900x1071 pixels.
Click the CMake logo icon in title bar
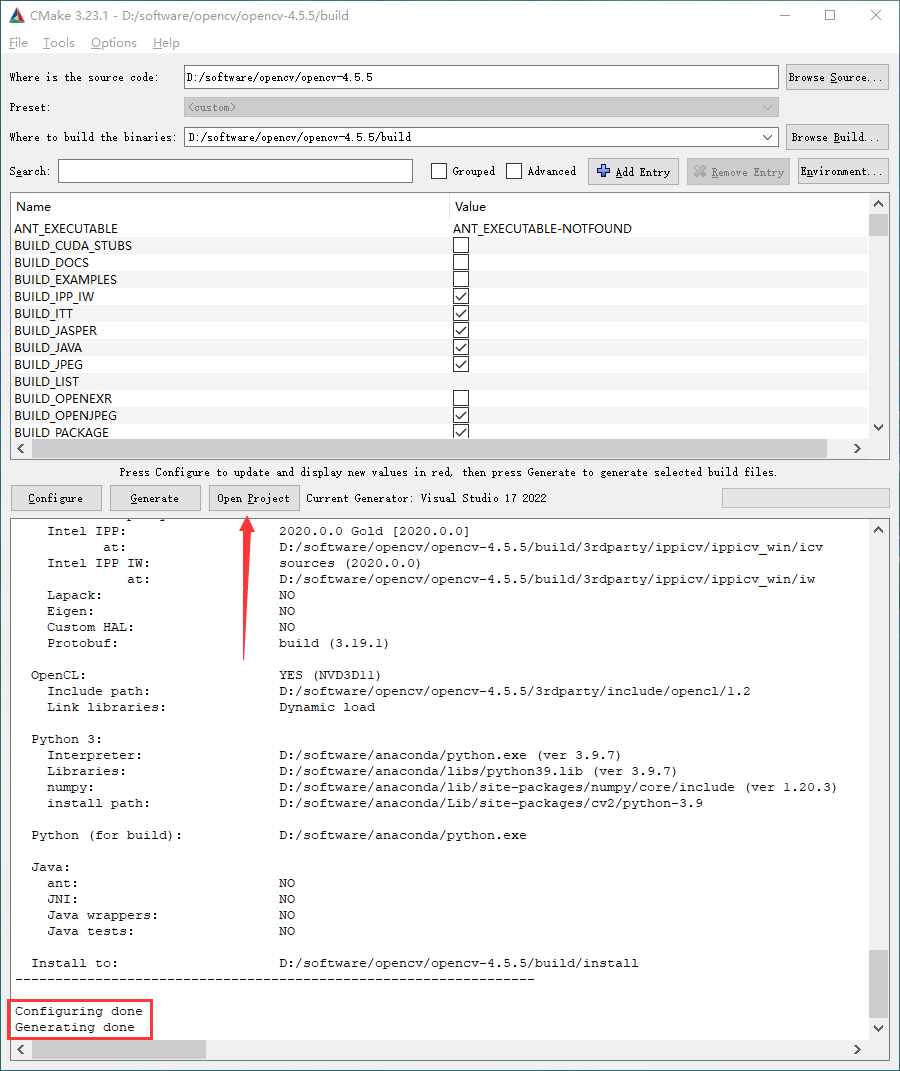tap(16, 15)
